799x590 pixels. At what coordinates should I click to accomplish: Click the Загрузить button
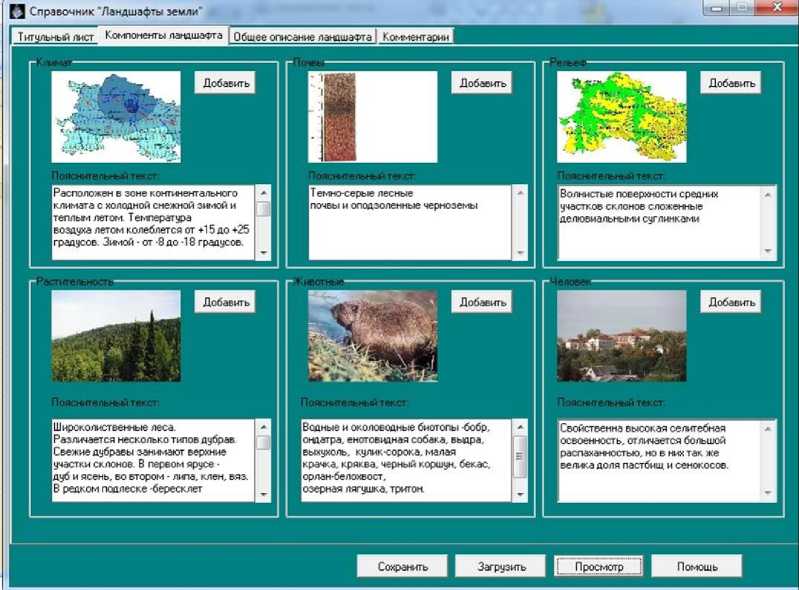500,566
